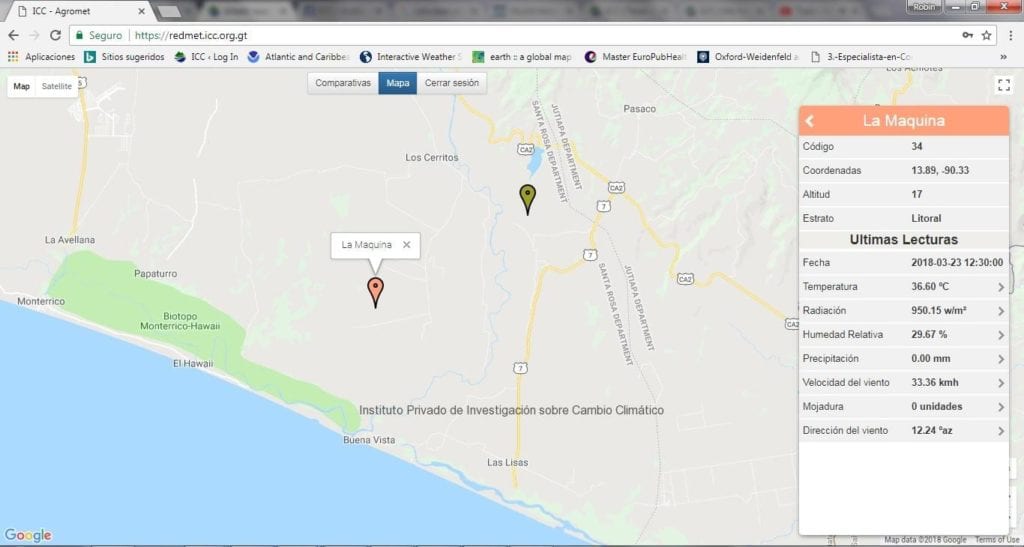Screen dimensions: 1024x547
Task: Toggle fullscreen map view icon
Action: (1004, 86)
